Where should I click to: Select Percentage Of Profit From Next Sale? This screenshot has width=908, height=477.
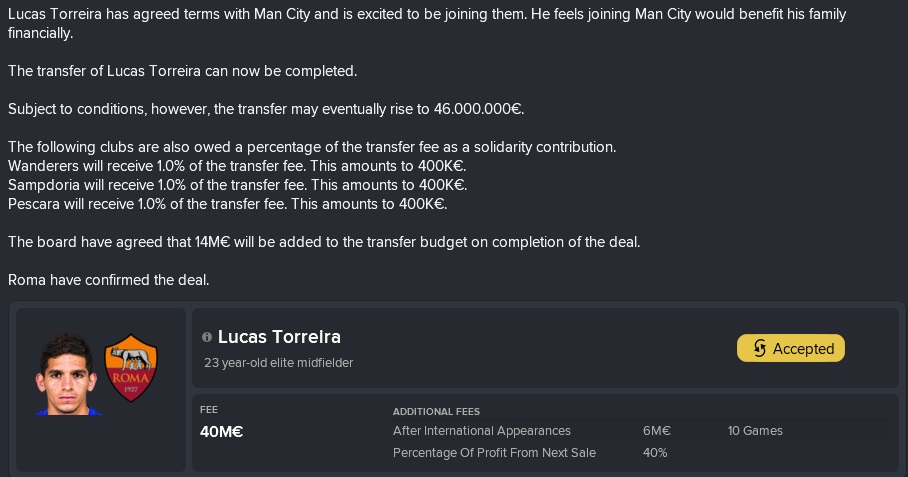pyautogui.click(x=495, y=453)
